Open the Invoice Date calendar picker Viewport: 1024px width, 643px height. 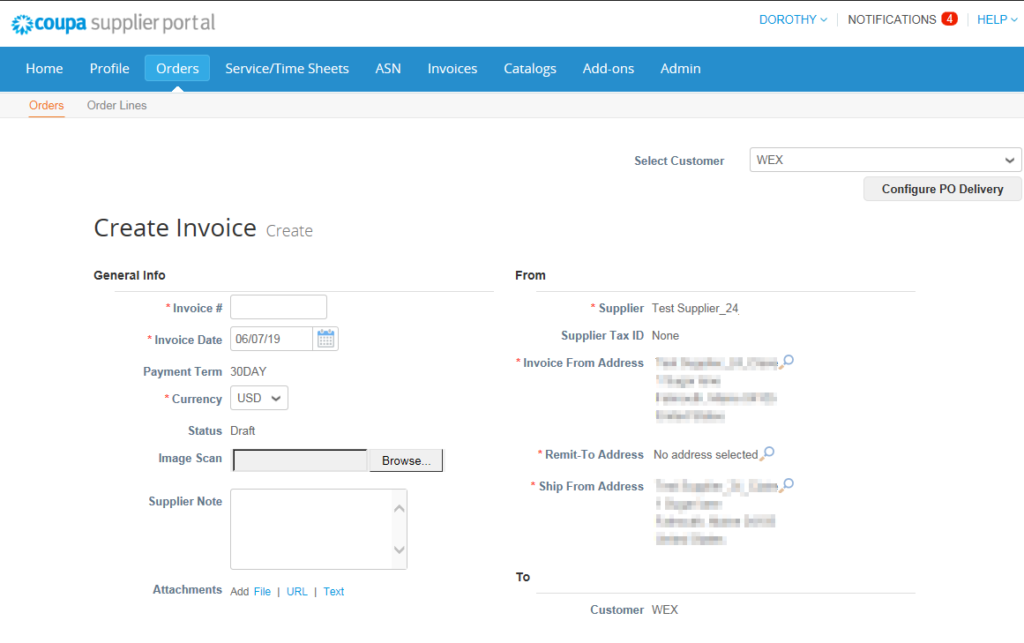point(326,339)
